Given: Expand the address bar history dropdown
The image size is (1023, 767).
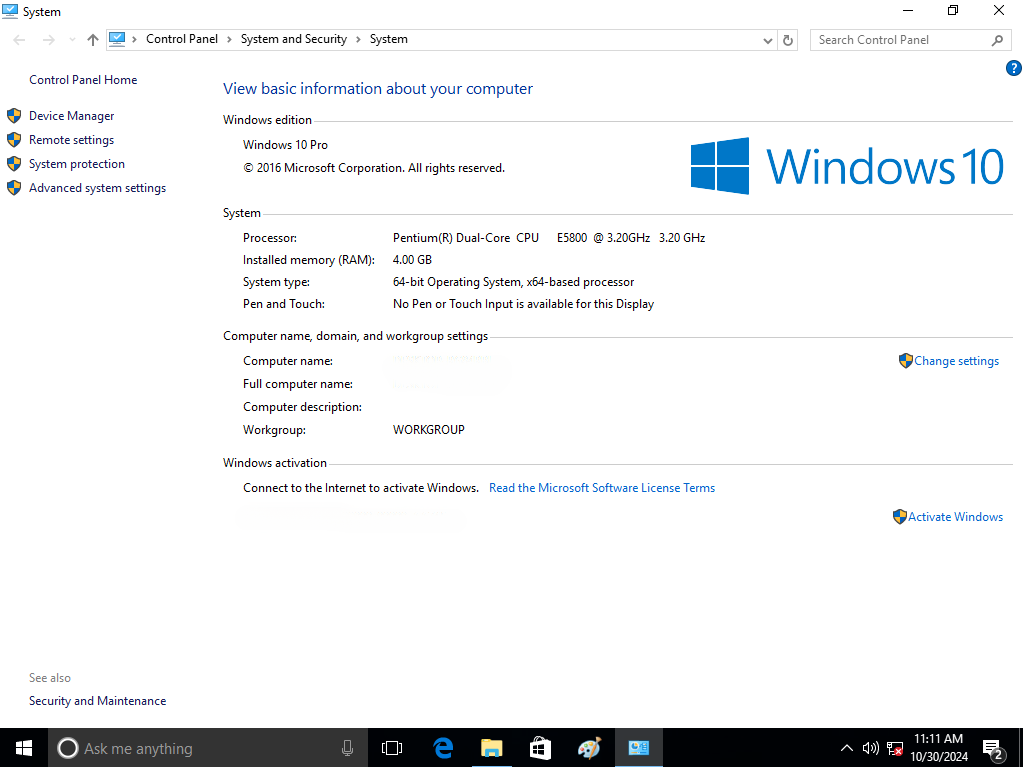Looking at the screenshot, I should [x=767, y=40].
